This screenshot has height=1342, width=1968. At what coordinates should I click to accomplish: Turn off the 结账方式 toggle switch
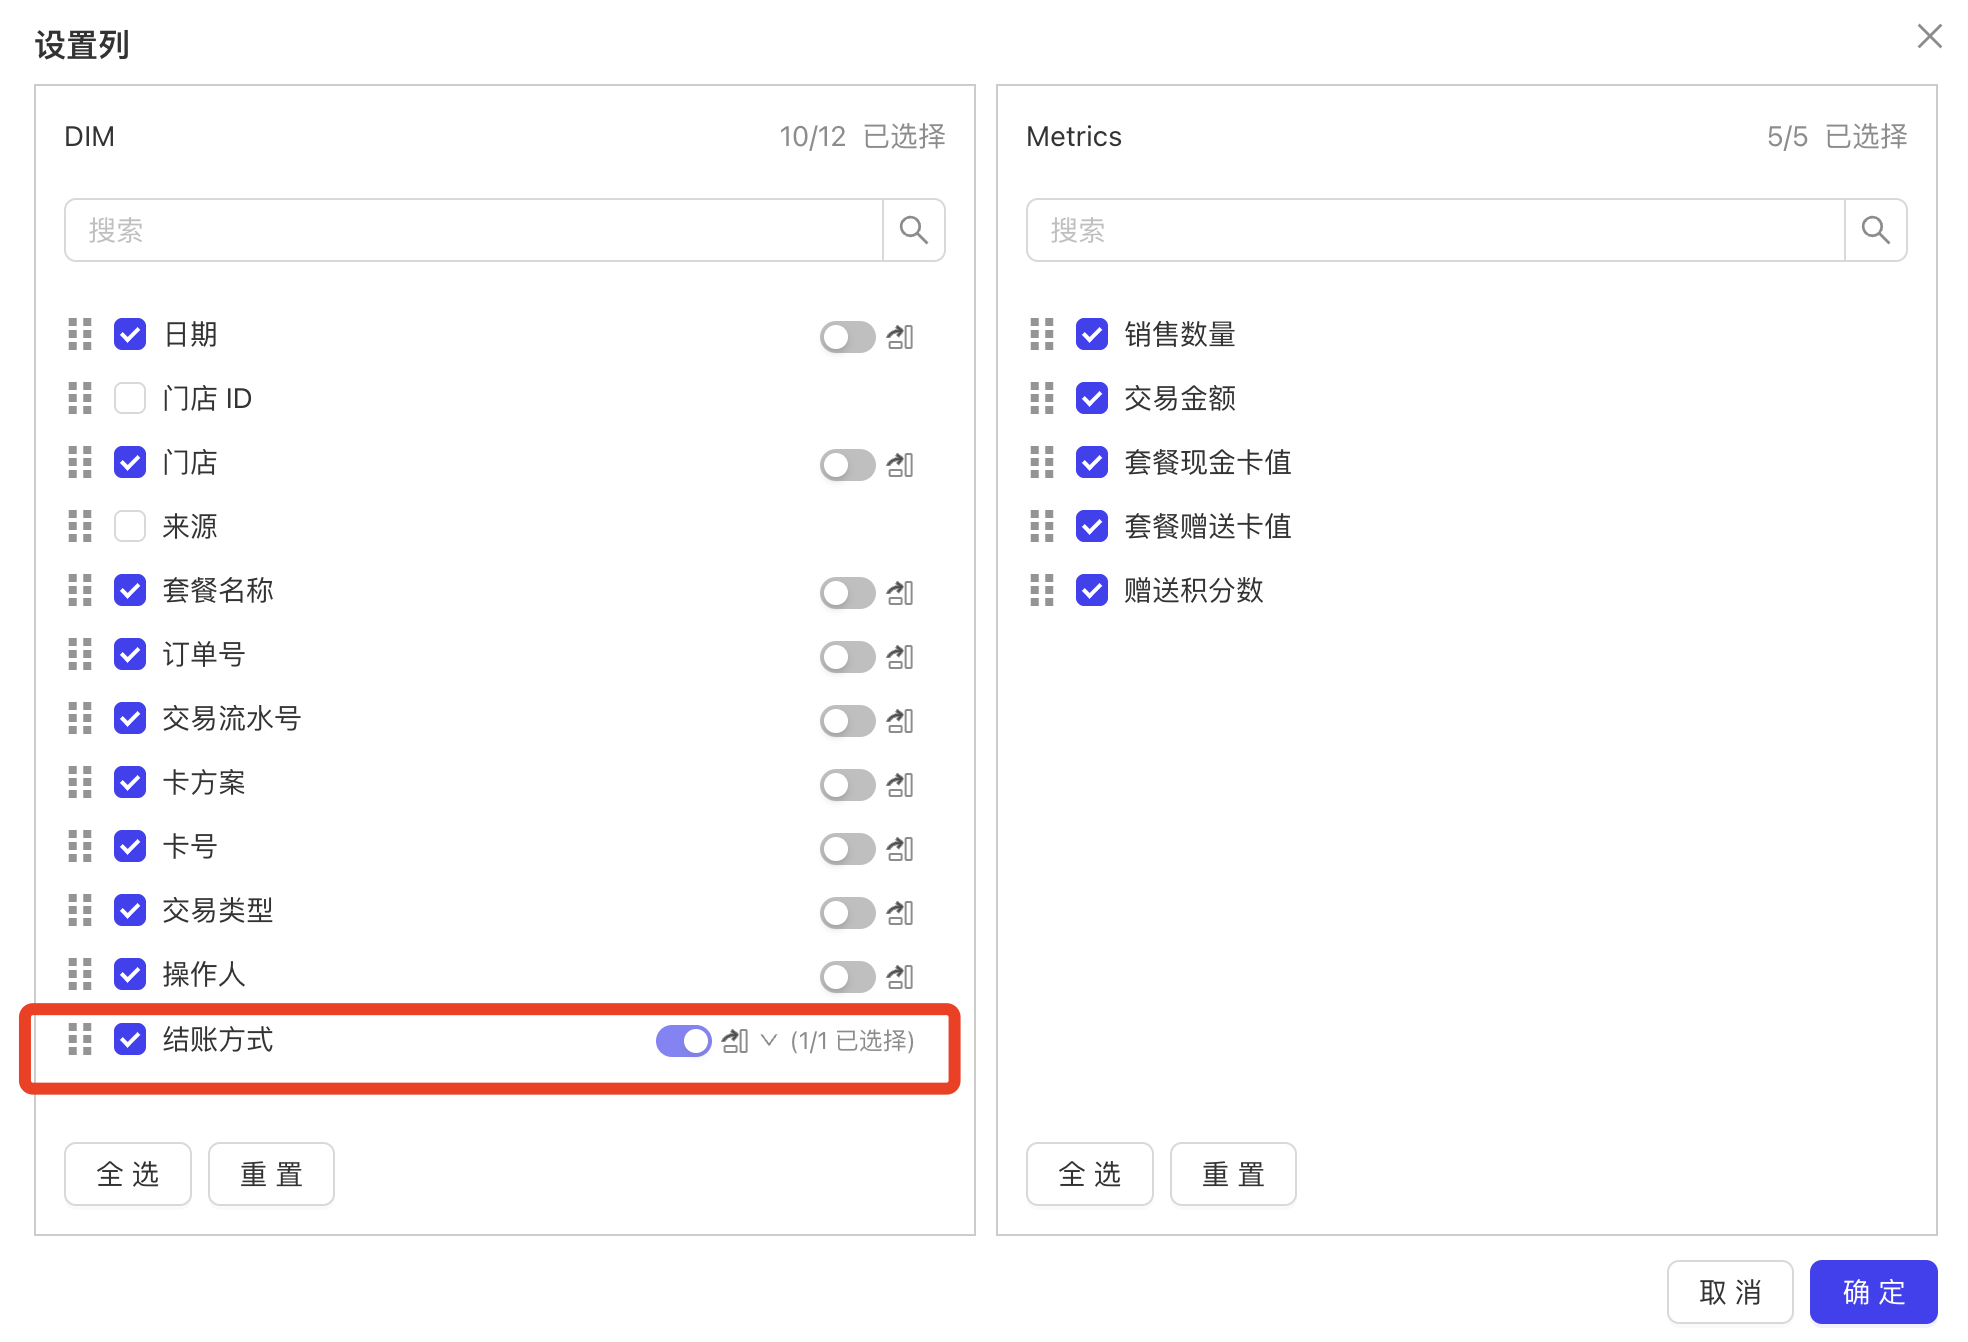(683, 1041)
